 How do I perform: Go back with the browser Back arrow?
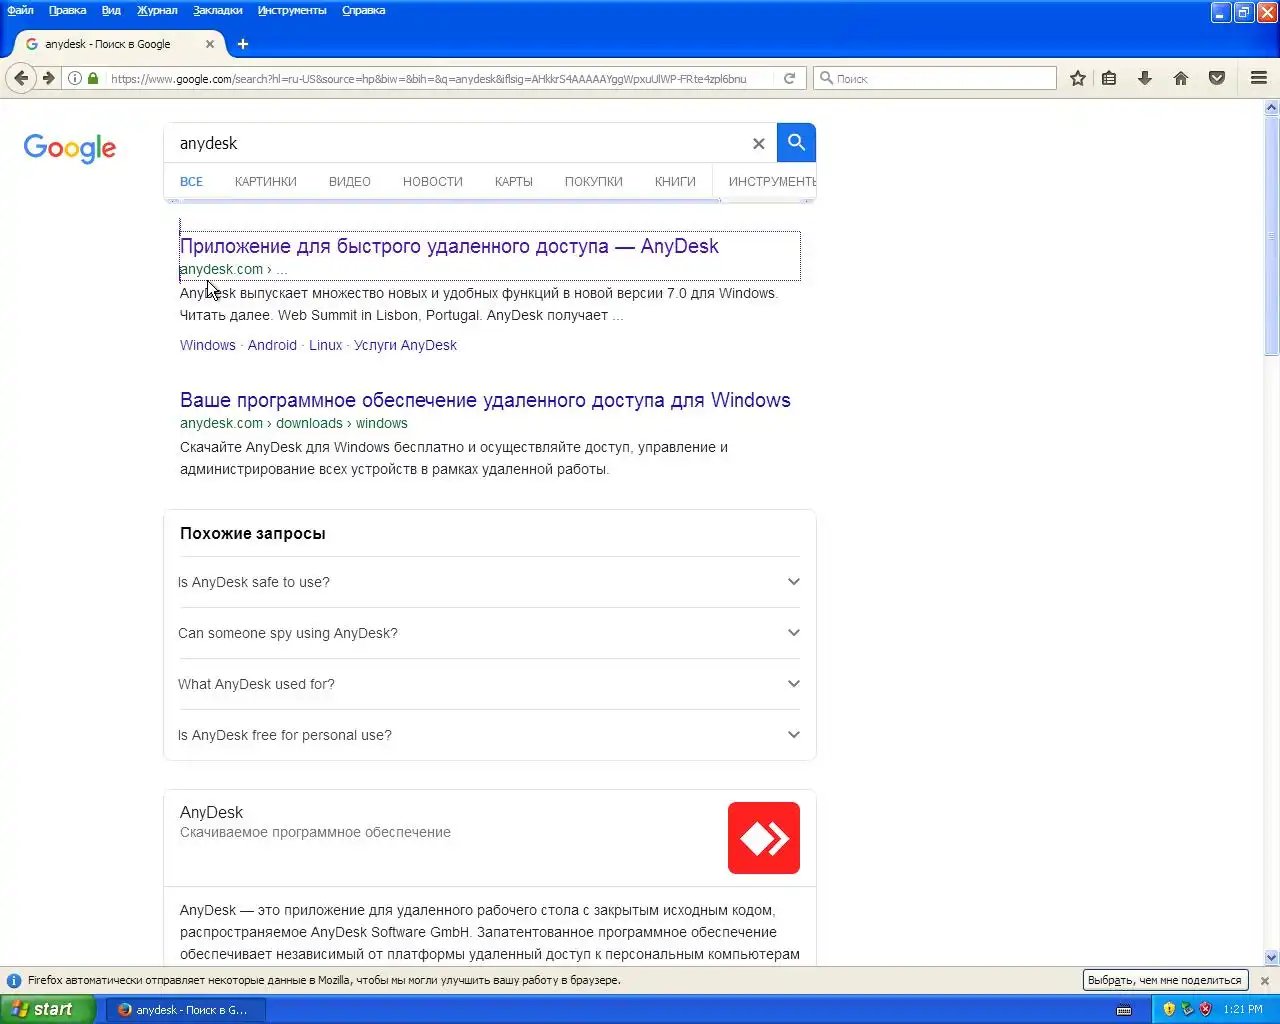[x=21, y=78]
